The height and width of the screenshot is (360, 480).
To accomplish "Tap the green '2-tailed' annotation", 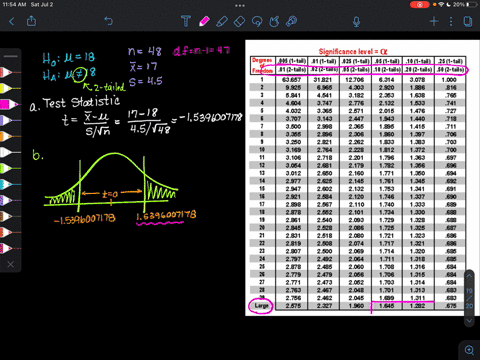I will click(x=109, y=88).
